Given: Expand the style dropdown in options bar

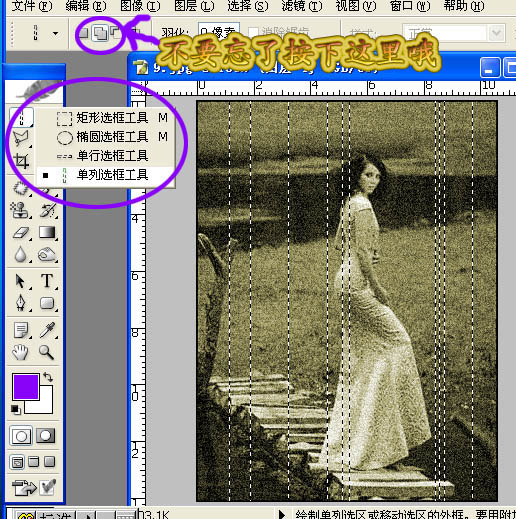Looking at the screenshot, I should click(496, 33).
